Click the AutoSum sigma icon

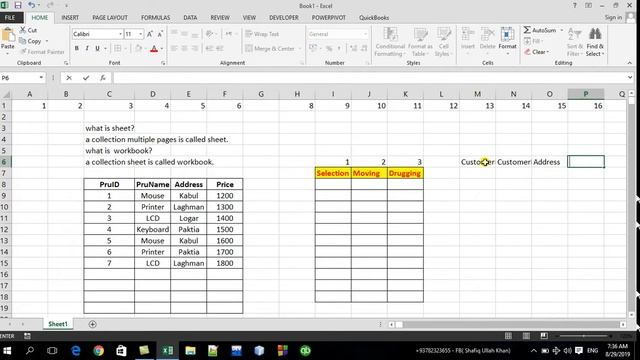point(527,30)
